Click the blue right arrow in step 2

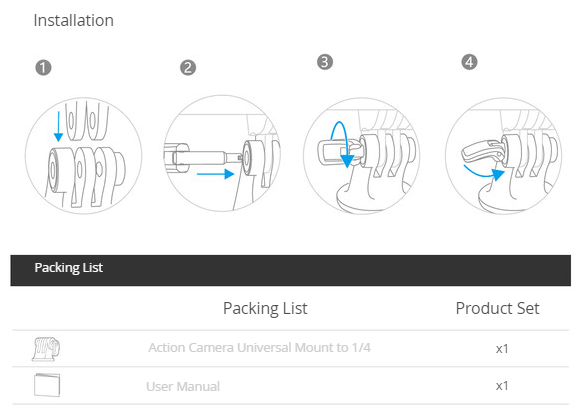click(x=215, y=174)
